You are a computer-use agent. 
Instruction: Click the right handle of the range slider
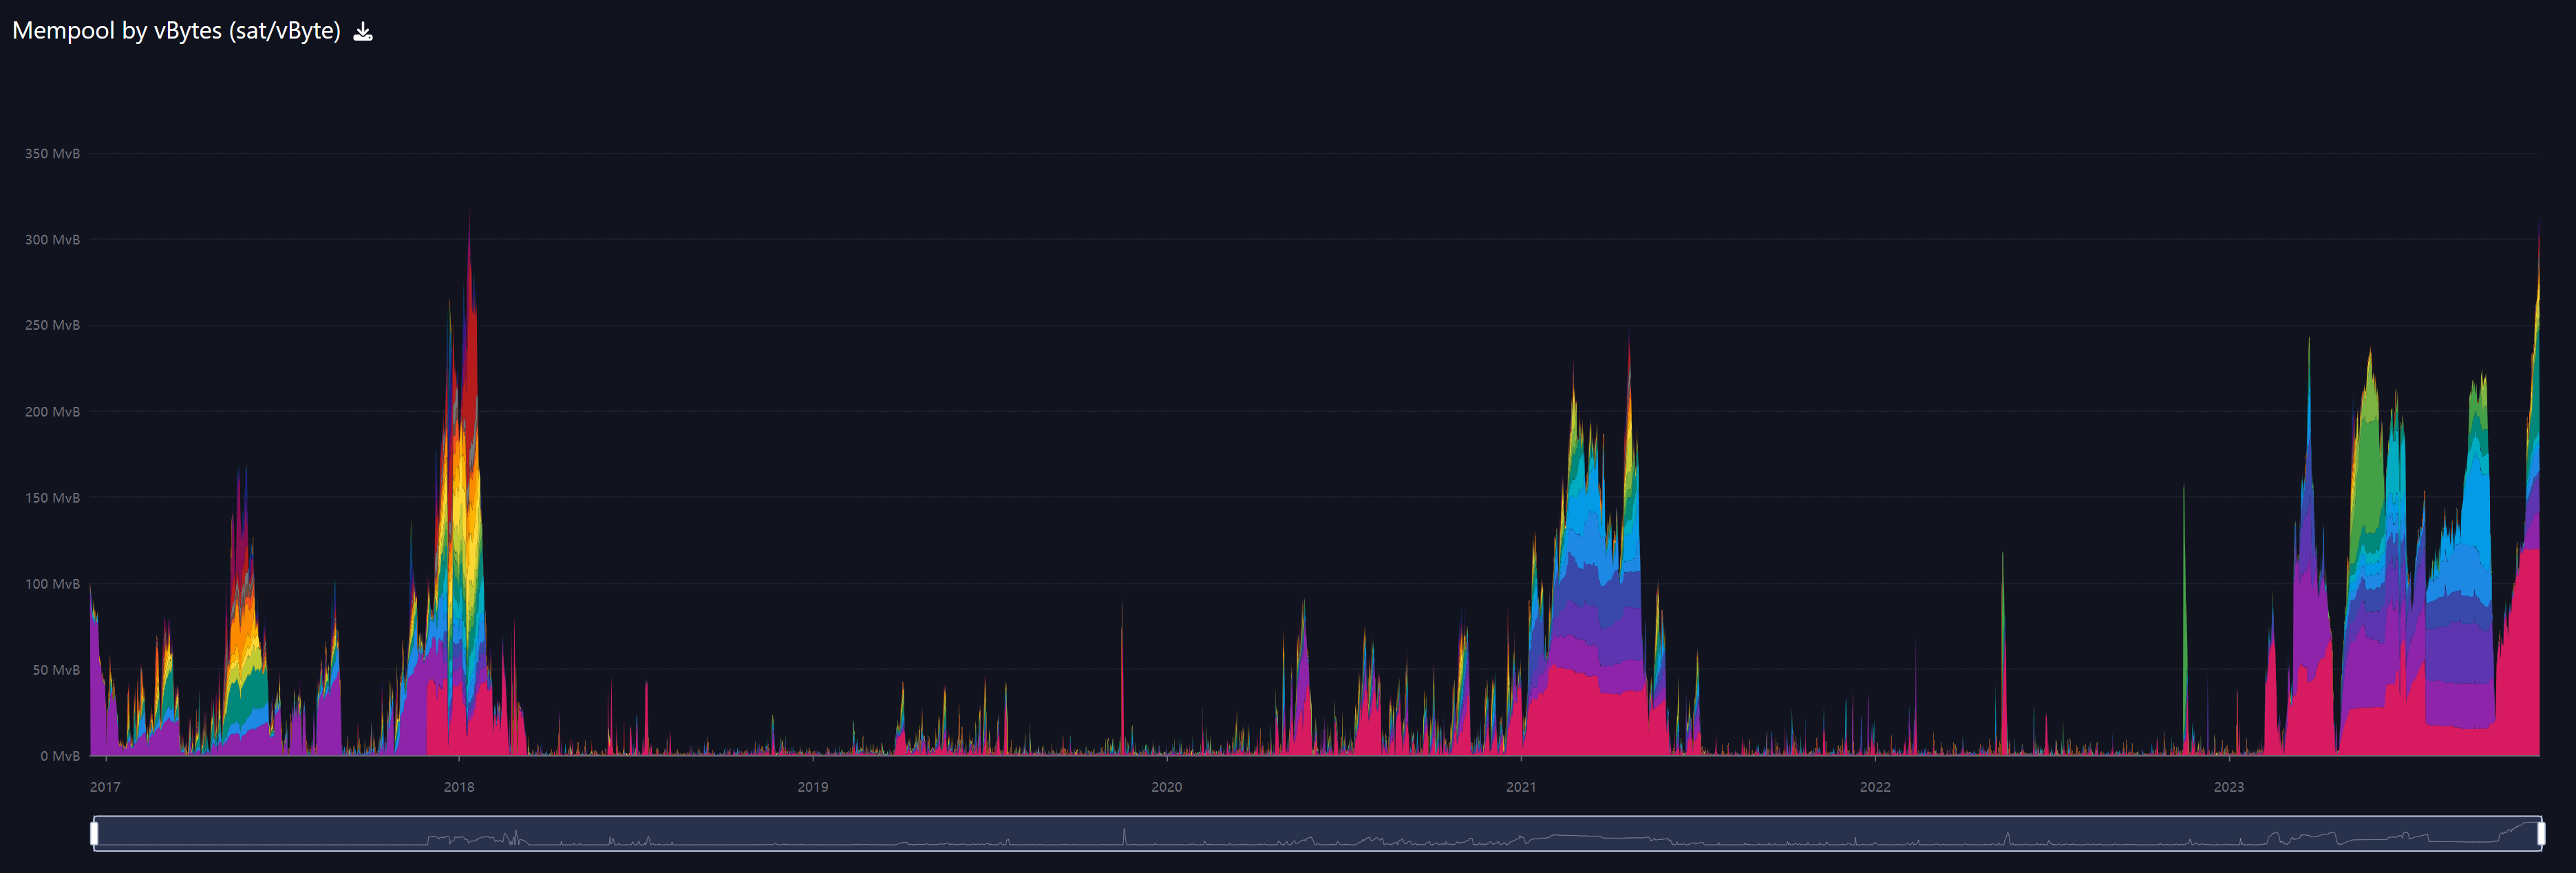pyautogui.click(x=2540, y=833)
